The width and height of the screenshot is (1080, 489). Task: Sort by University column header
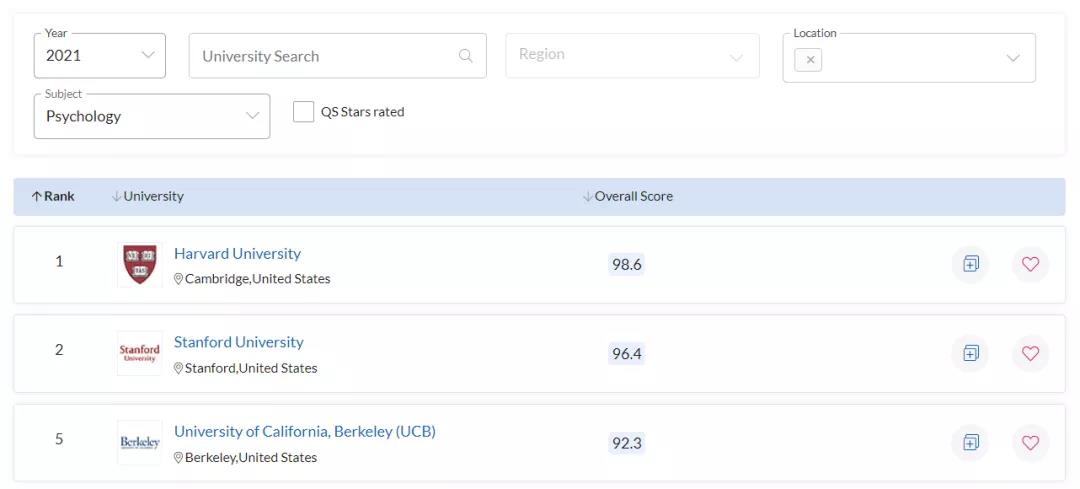point(148,196)
